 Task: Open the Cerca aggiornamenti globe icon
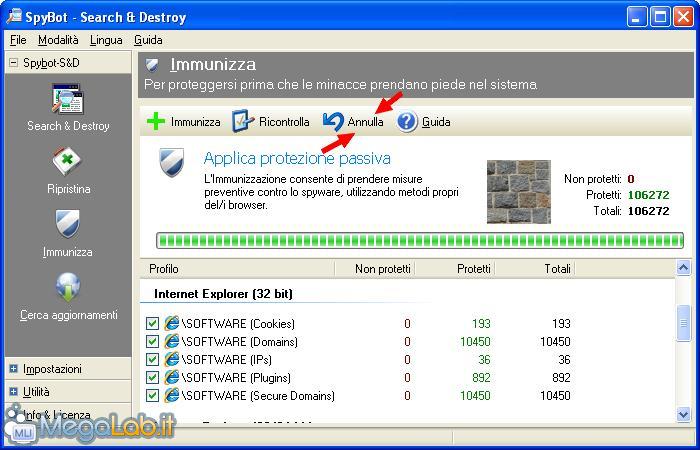[x=68, y=287]
